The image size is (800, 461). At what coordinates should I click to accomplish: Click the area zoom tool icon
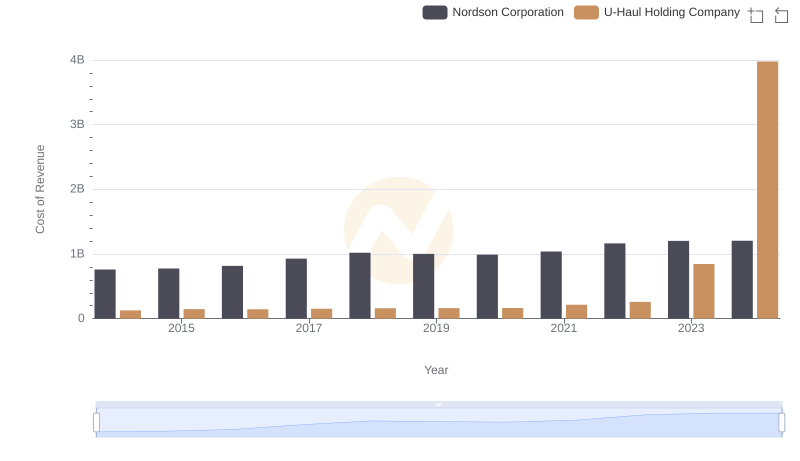point(756,15)
